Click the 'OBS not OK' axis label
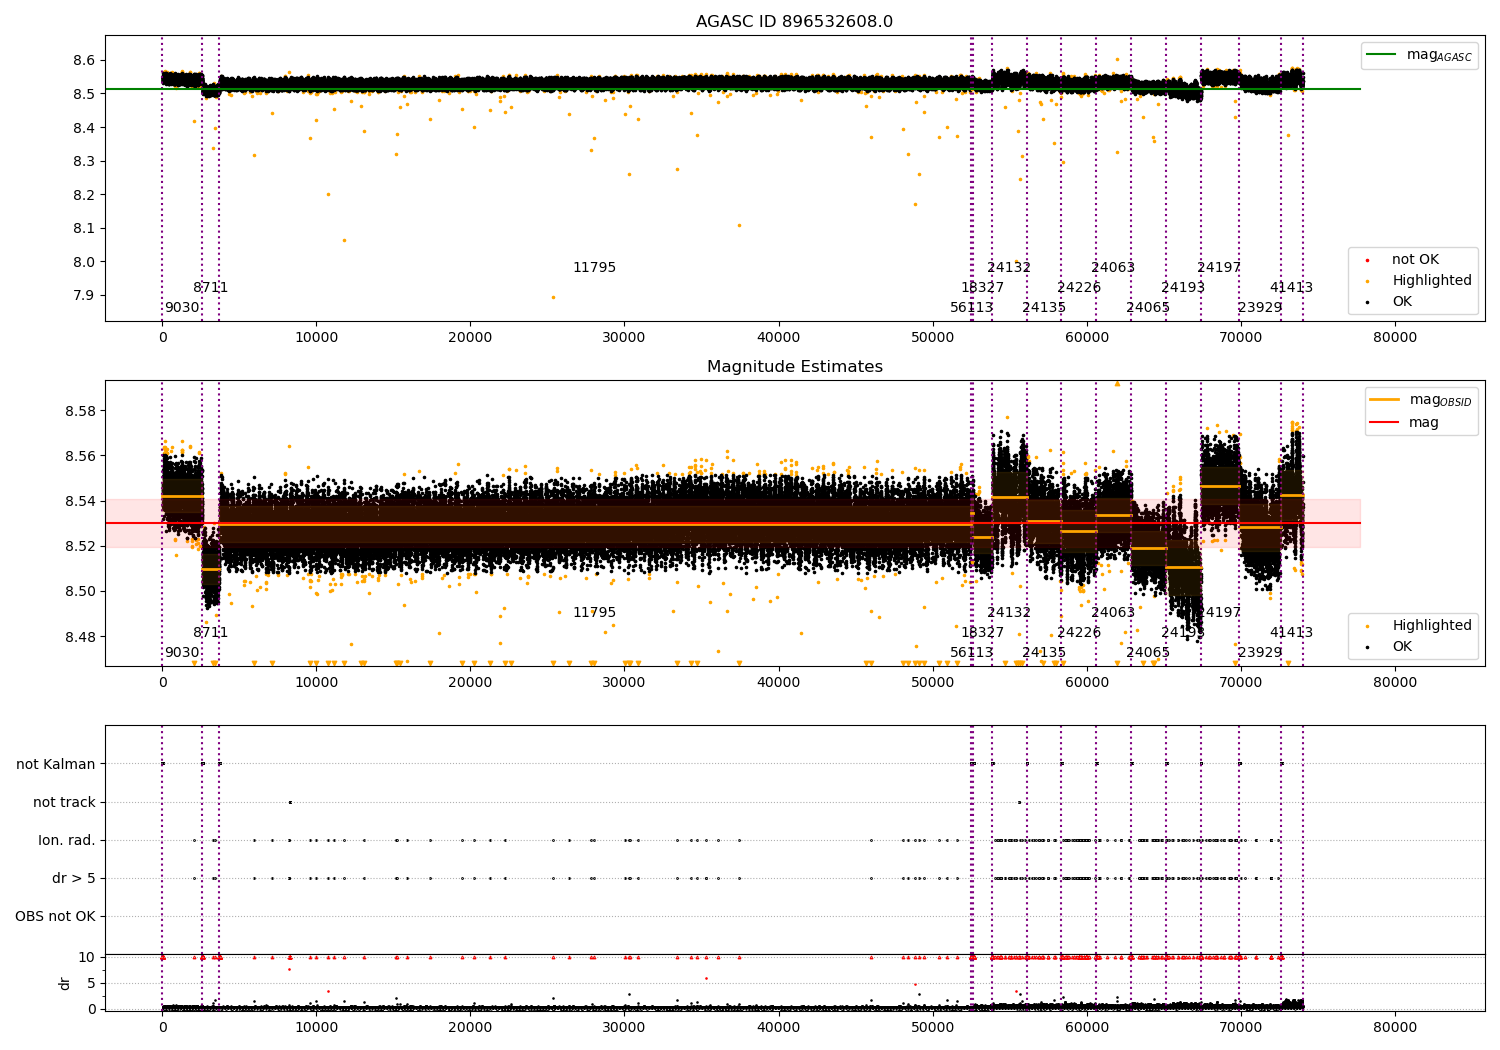Screen dimensions: 1500x1050 (56, 917)
